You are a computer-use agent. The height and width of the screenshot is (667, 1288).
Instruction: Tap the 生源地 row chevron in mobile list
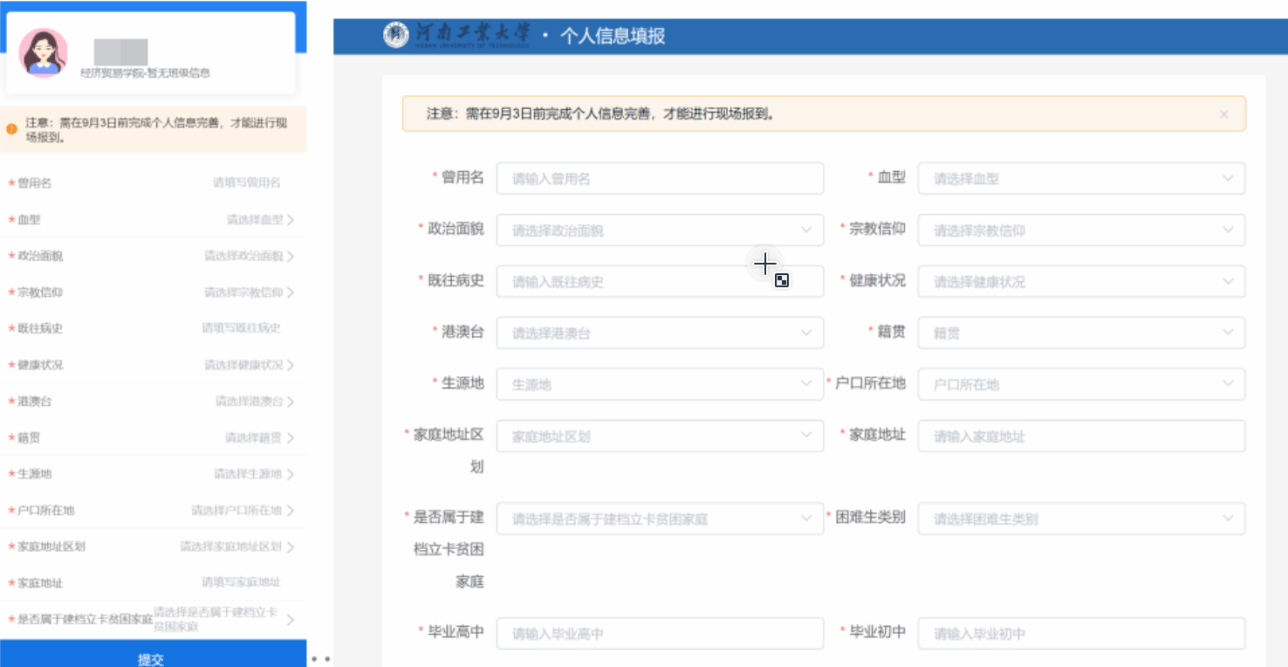[290, 474]
